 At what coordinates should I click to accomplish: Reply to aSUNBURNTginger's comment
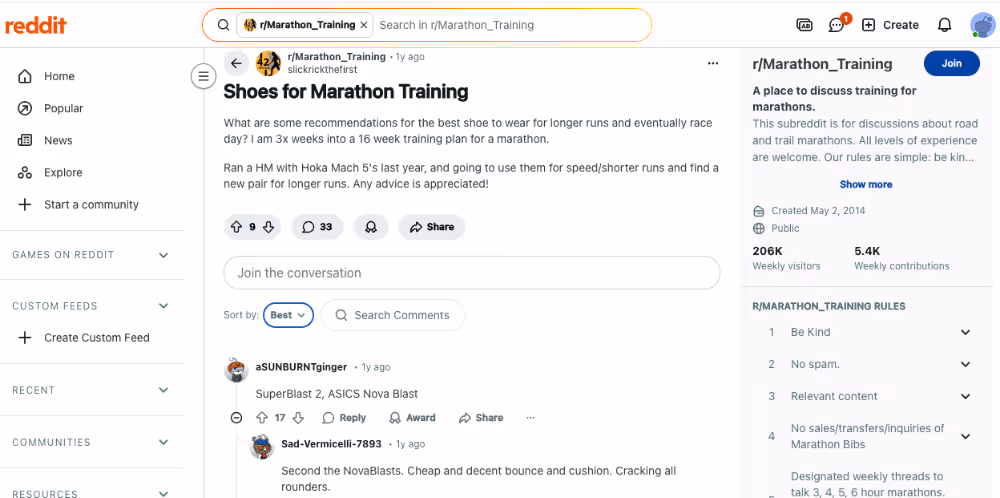pos(344,418)
